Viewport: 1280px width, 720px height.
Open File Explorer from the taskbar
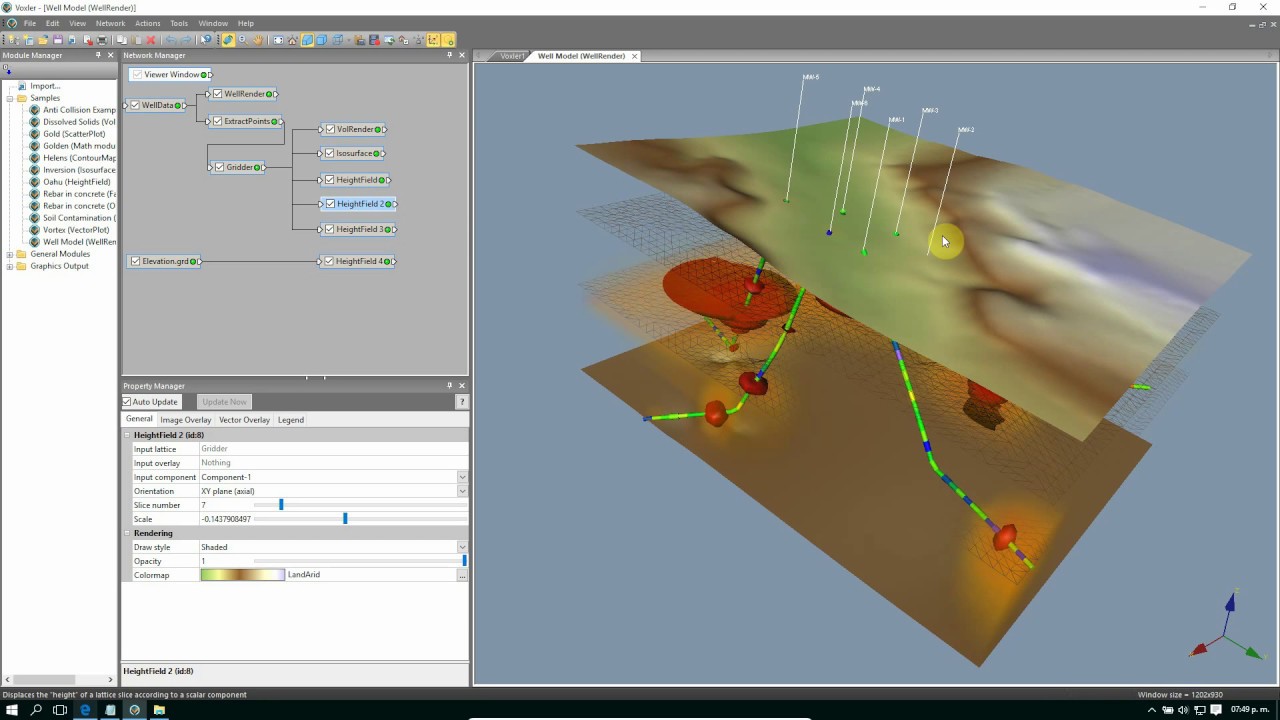(x=159, y=710)
